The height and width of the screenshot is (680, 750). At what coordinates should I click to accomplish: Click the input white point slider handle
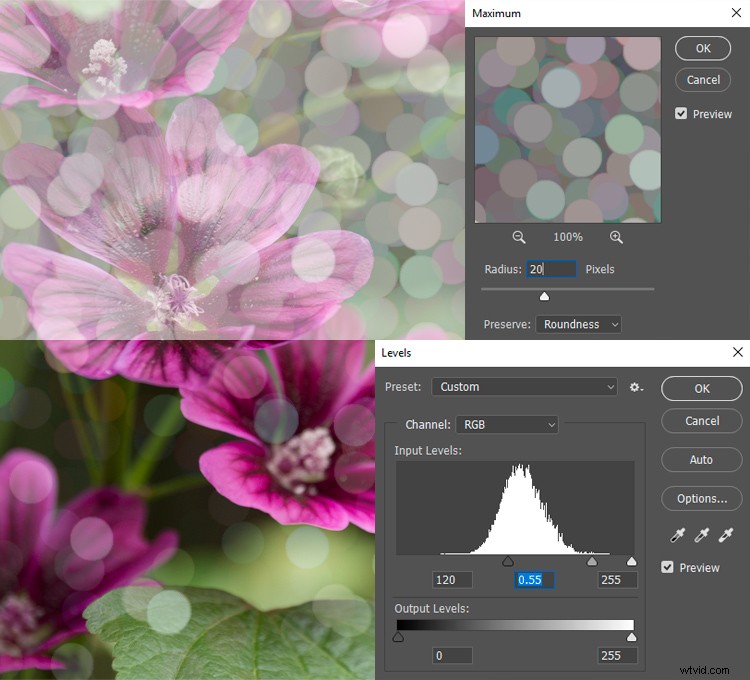[632, 561]
